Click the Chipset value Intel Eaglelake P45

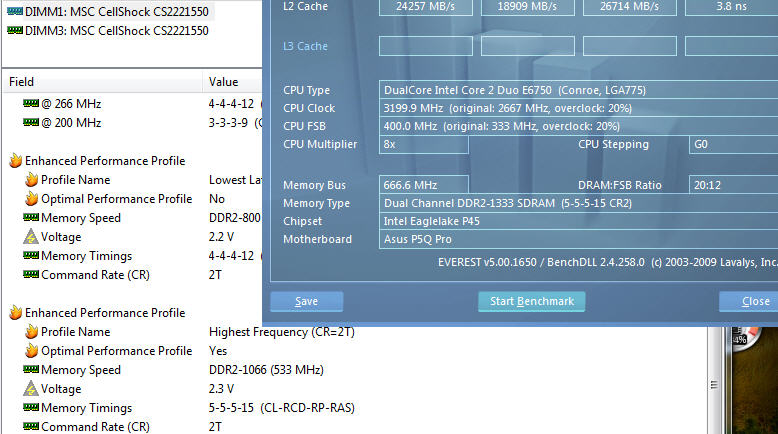click(579, 221)
